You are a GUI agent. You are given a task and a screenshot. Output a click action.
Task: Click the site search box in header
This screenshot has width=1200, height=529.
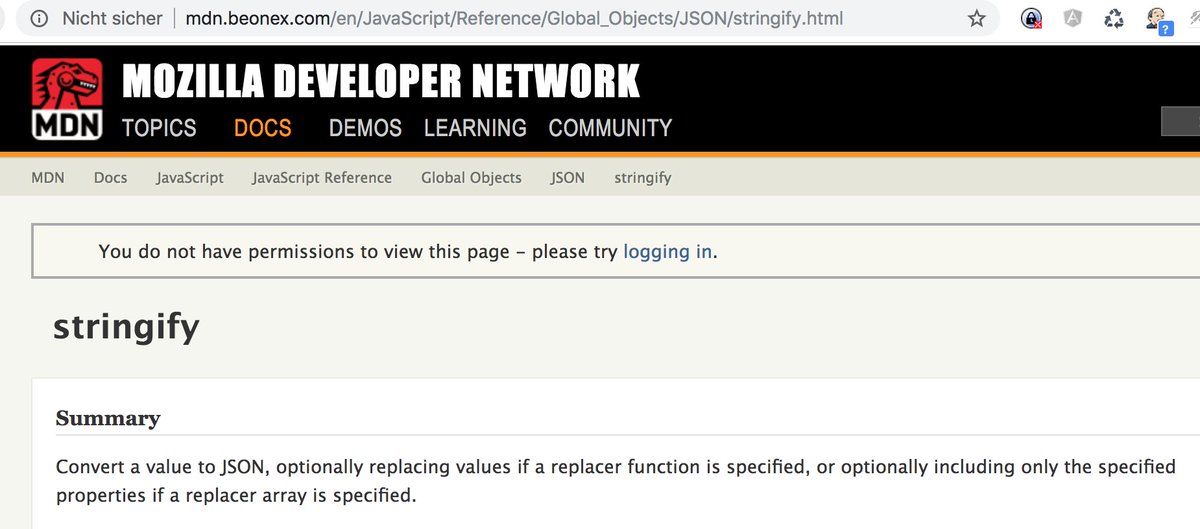tap(1180, 121)
